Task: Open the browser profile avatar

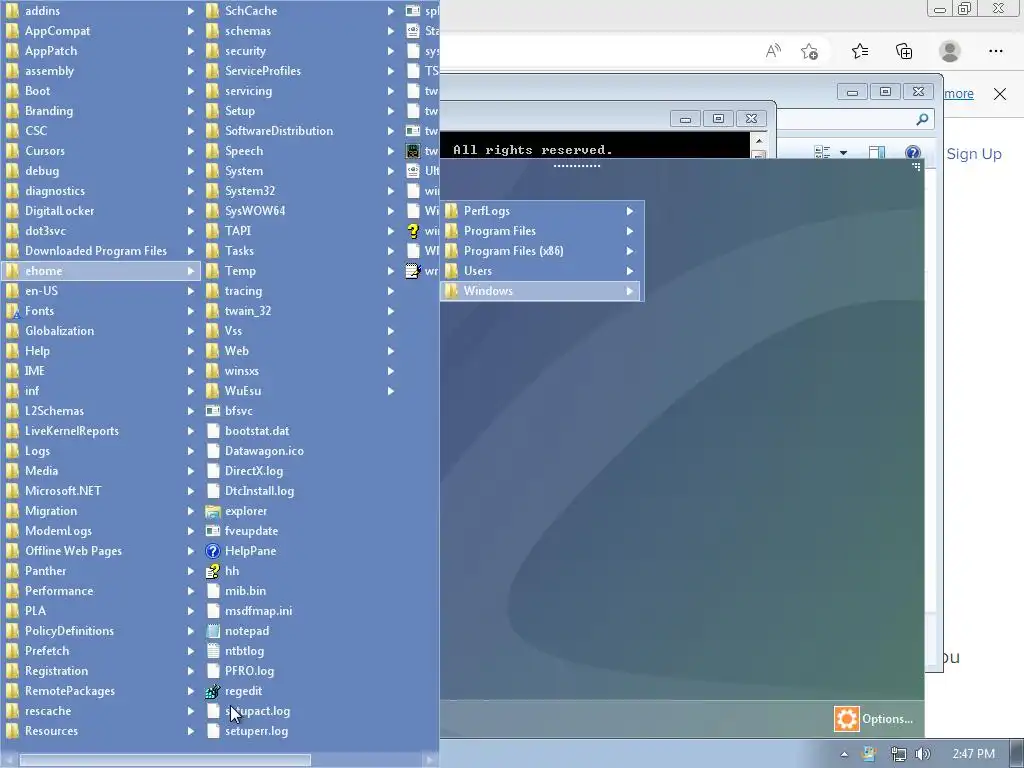Action: [x=950, y=51]
